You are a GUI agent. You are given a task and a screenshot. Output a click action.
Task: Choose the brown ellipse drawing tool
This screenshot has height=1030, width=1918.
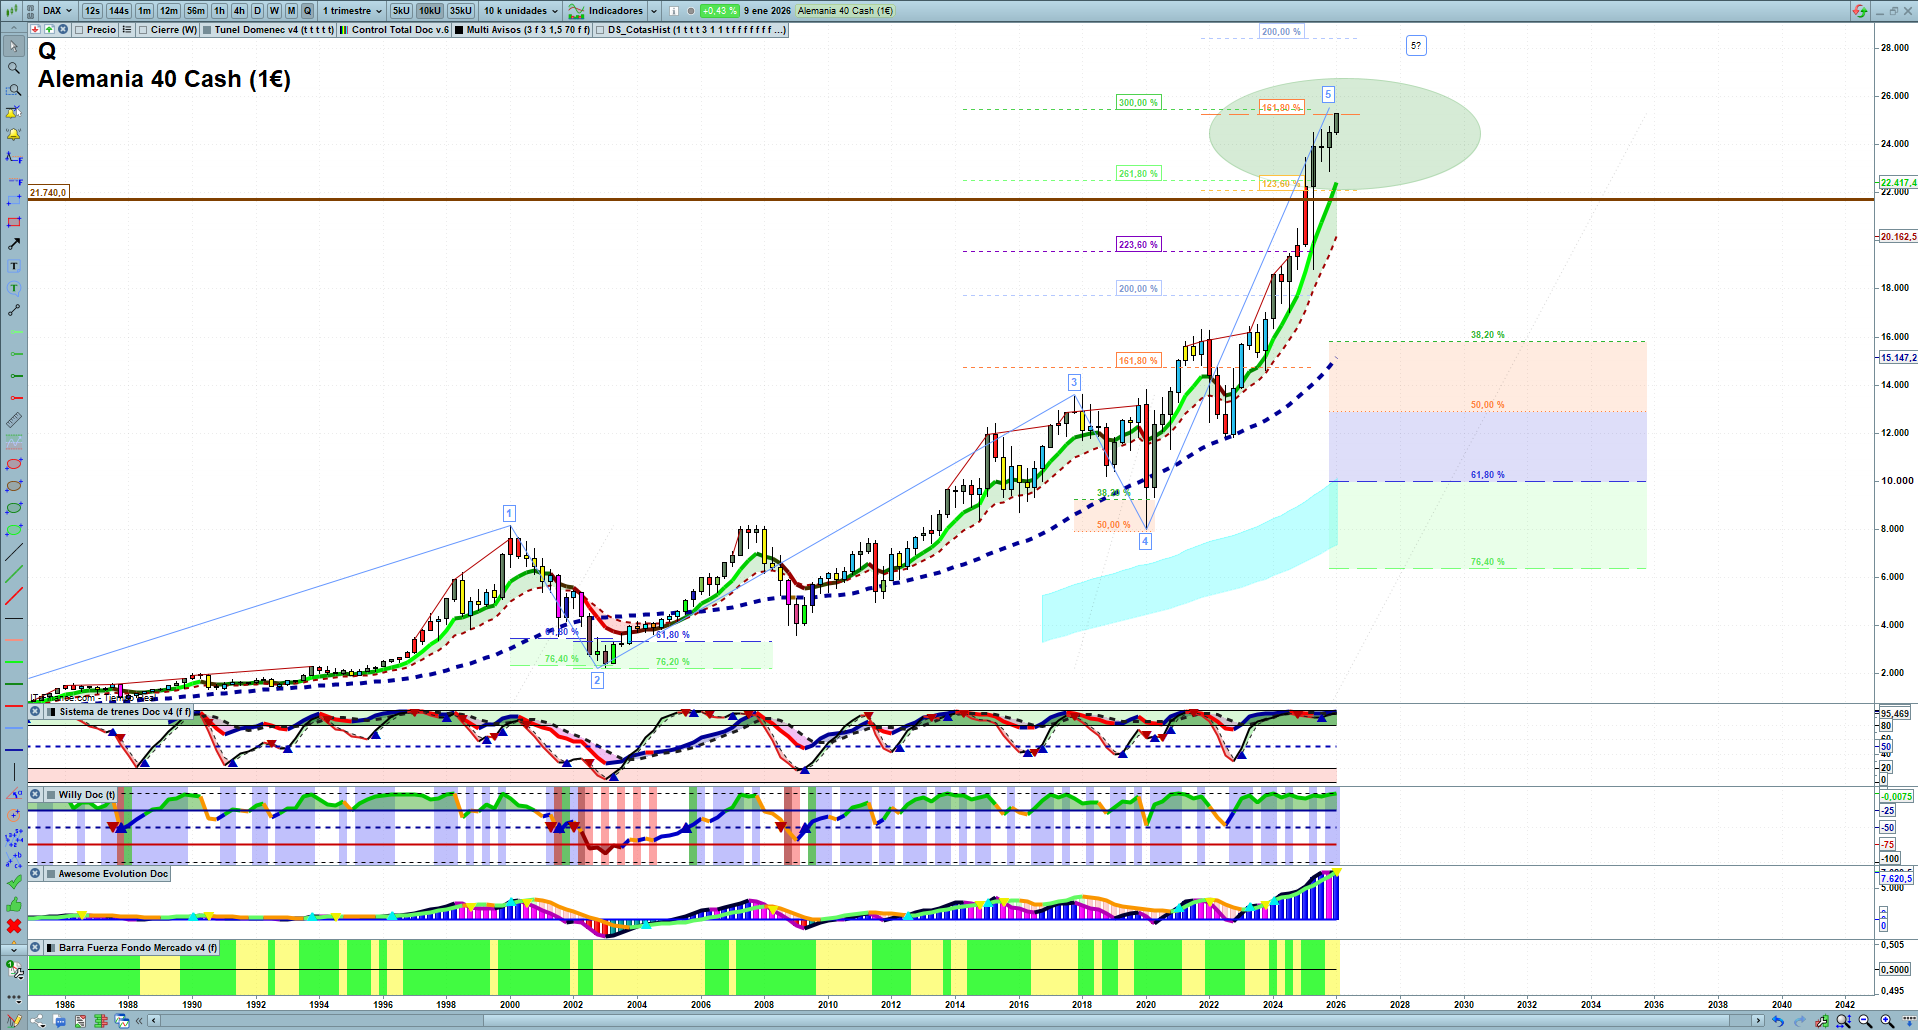[14, 486]
